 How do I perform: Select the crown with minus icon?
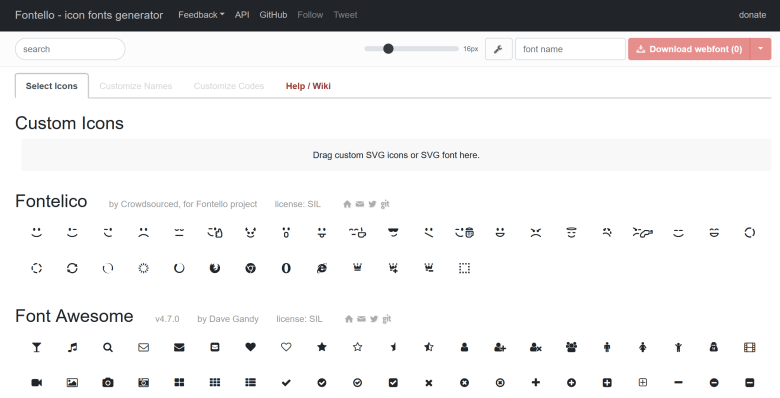pyautogui.click(x=429, y=268)
